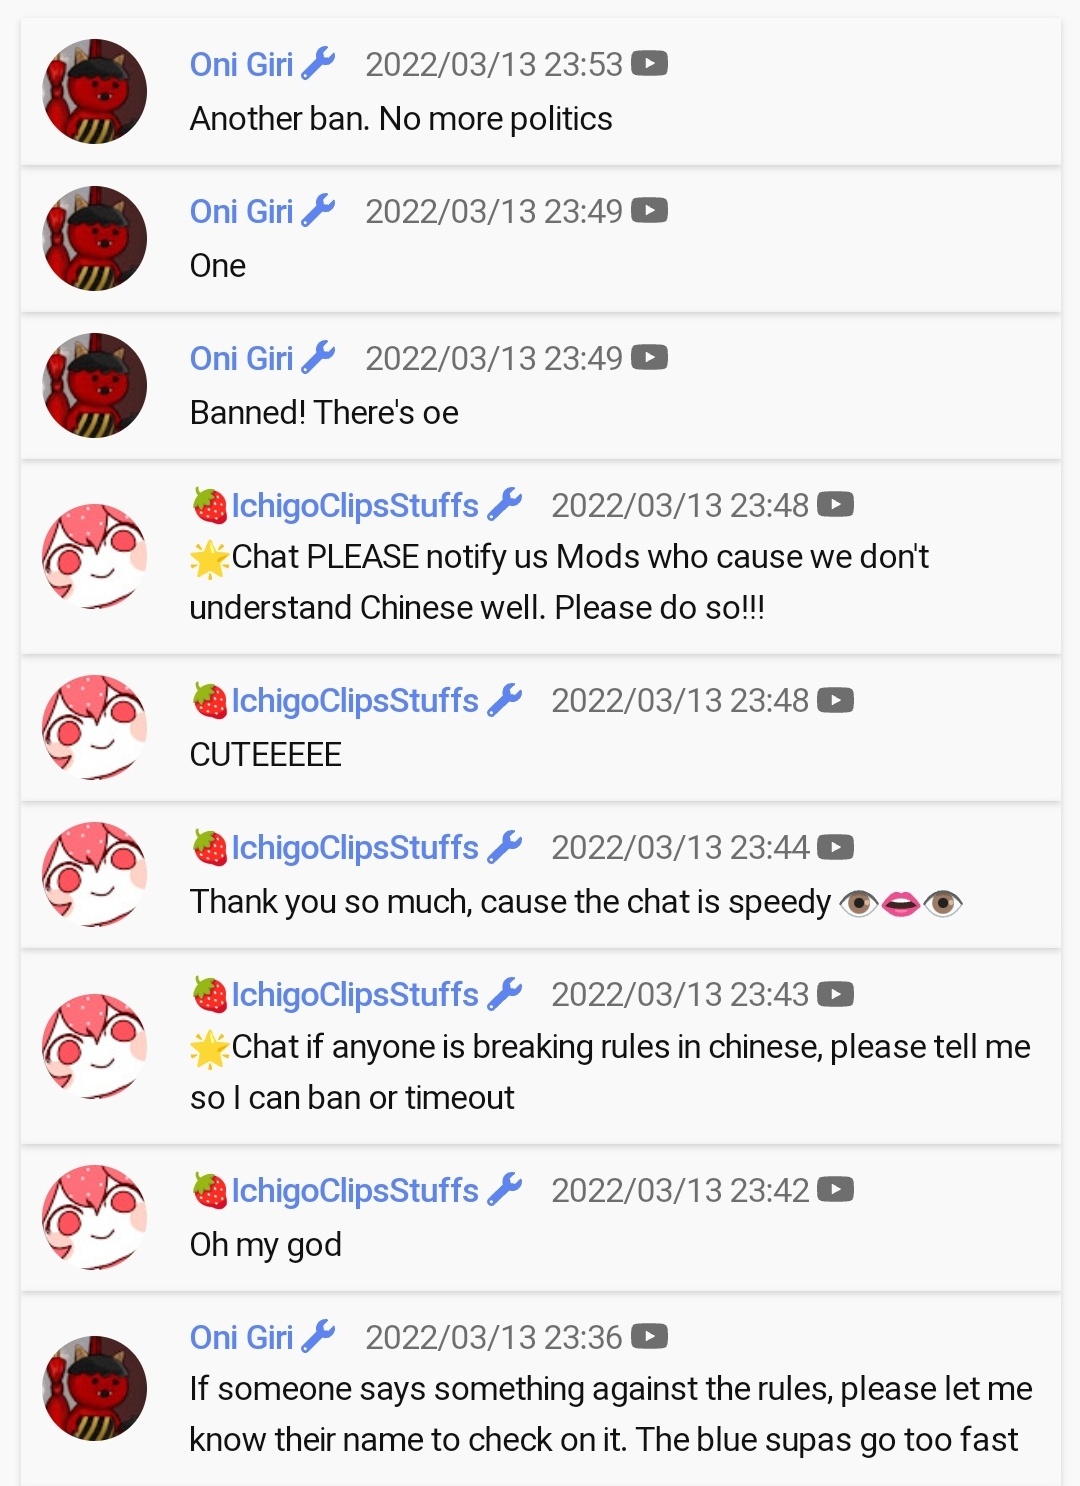The height and width of the screenshot is (1486, 1080).
Task: Open Oni Giri's avatar on 'Banned! There's oe'
Action: (x=95, y=385)
